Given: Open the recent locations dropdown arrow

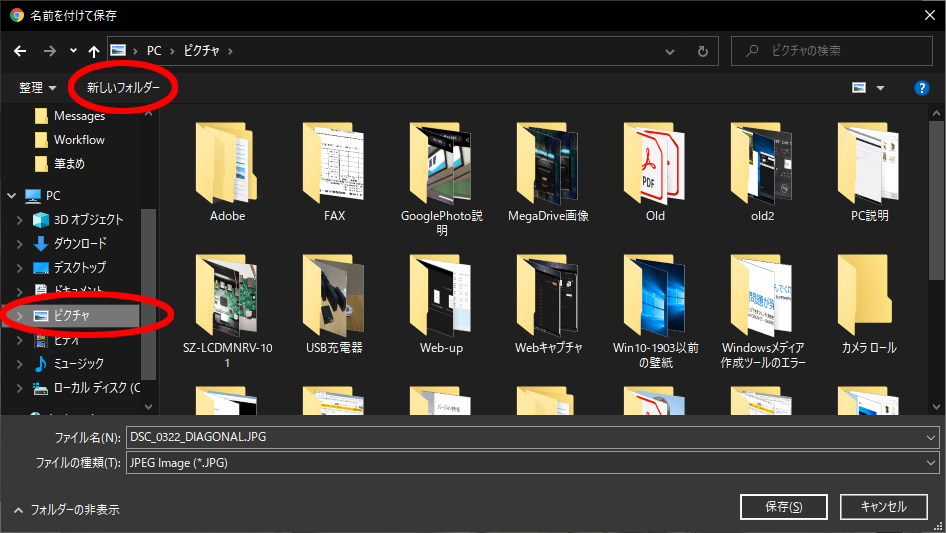Looking at the screenshot, I should pos(73,50).
